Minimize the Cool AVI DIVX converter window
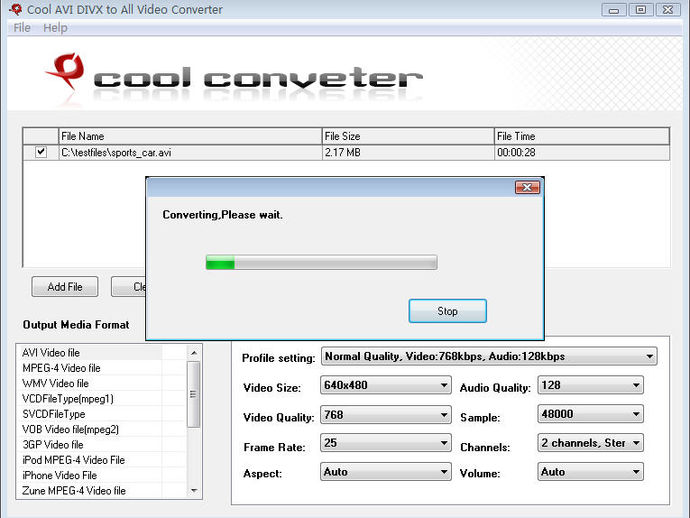This screenshot has height=518, width=690. point(614,10)
